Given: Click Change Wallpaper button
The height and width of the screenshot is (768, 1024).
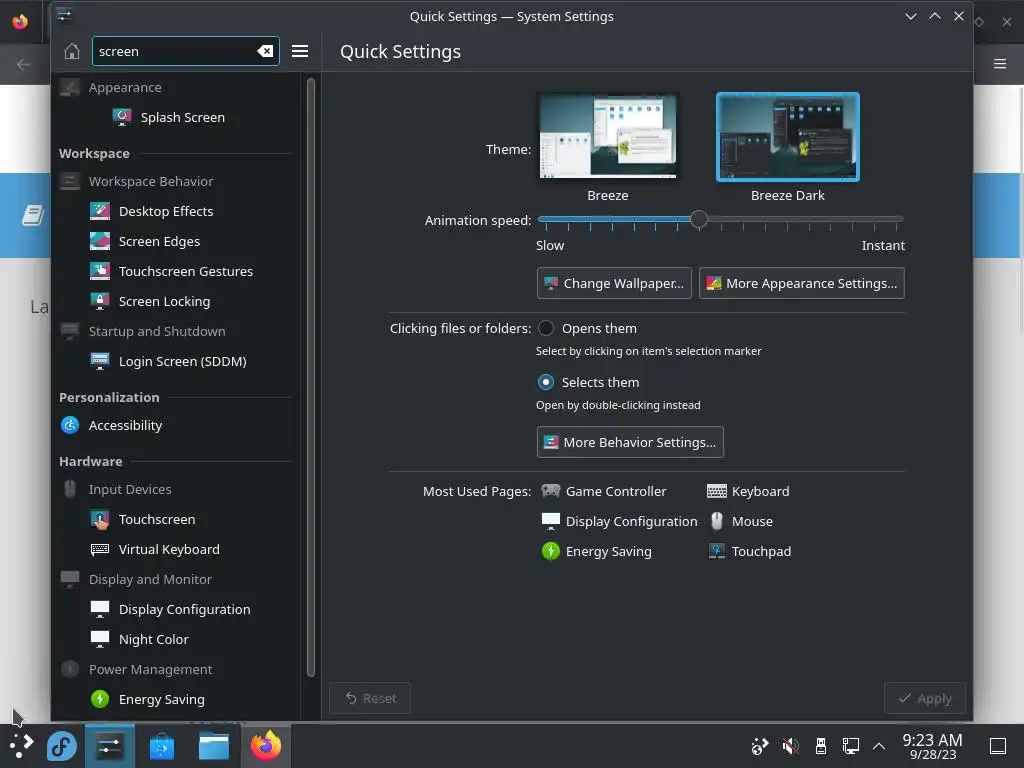Looking at the screenshot, I should click(x=614, y=283).
